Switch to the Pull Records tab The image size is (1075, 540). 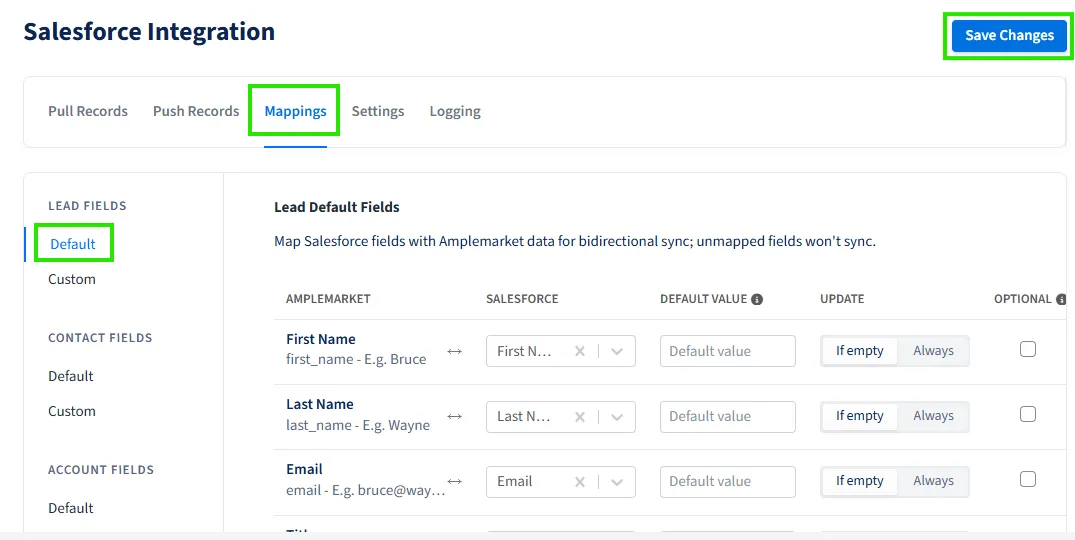coord(88,111)
